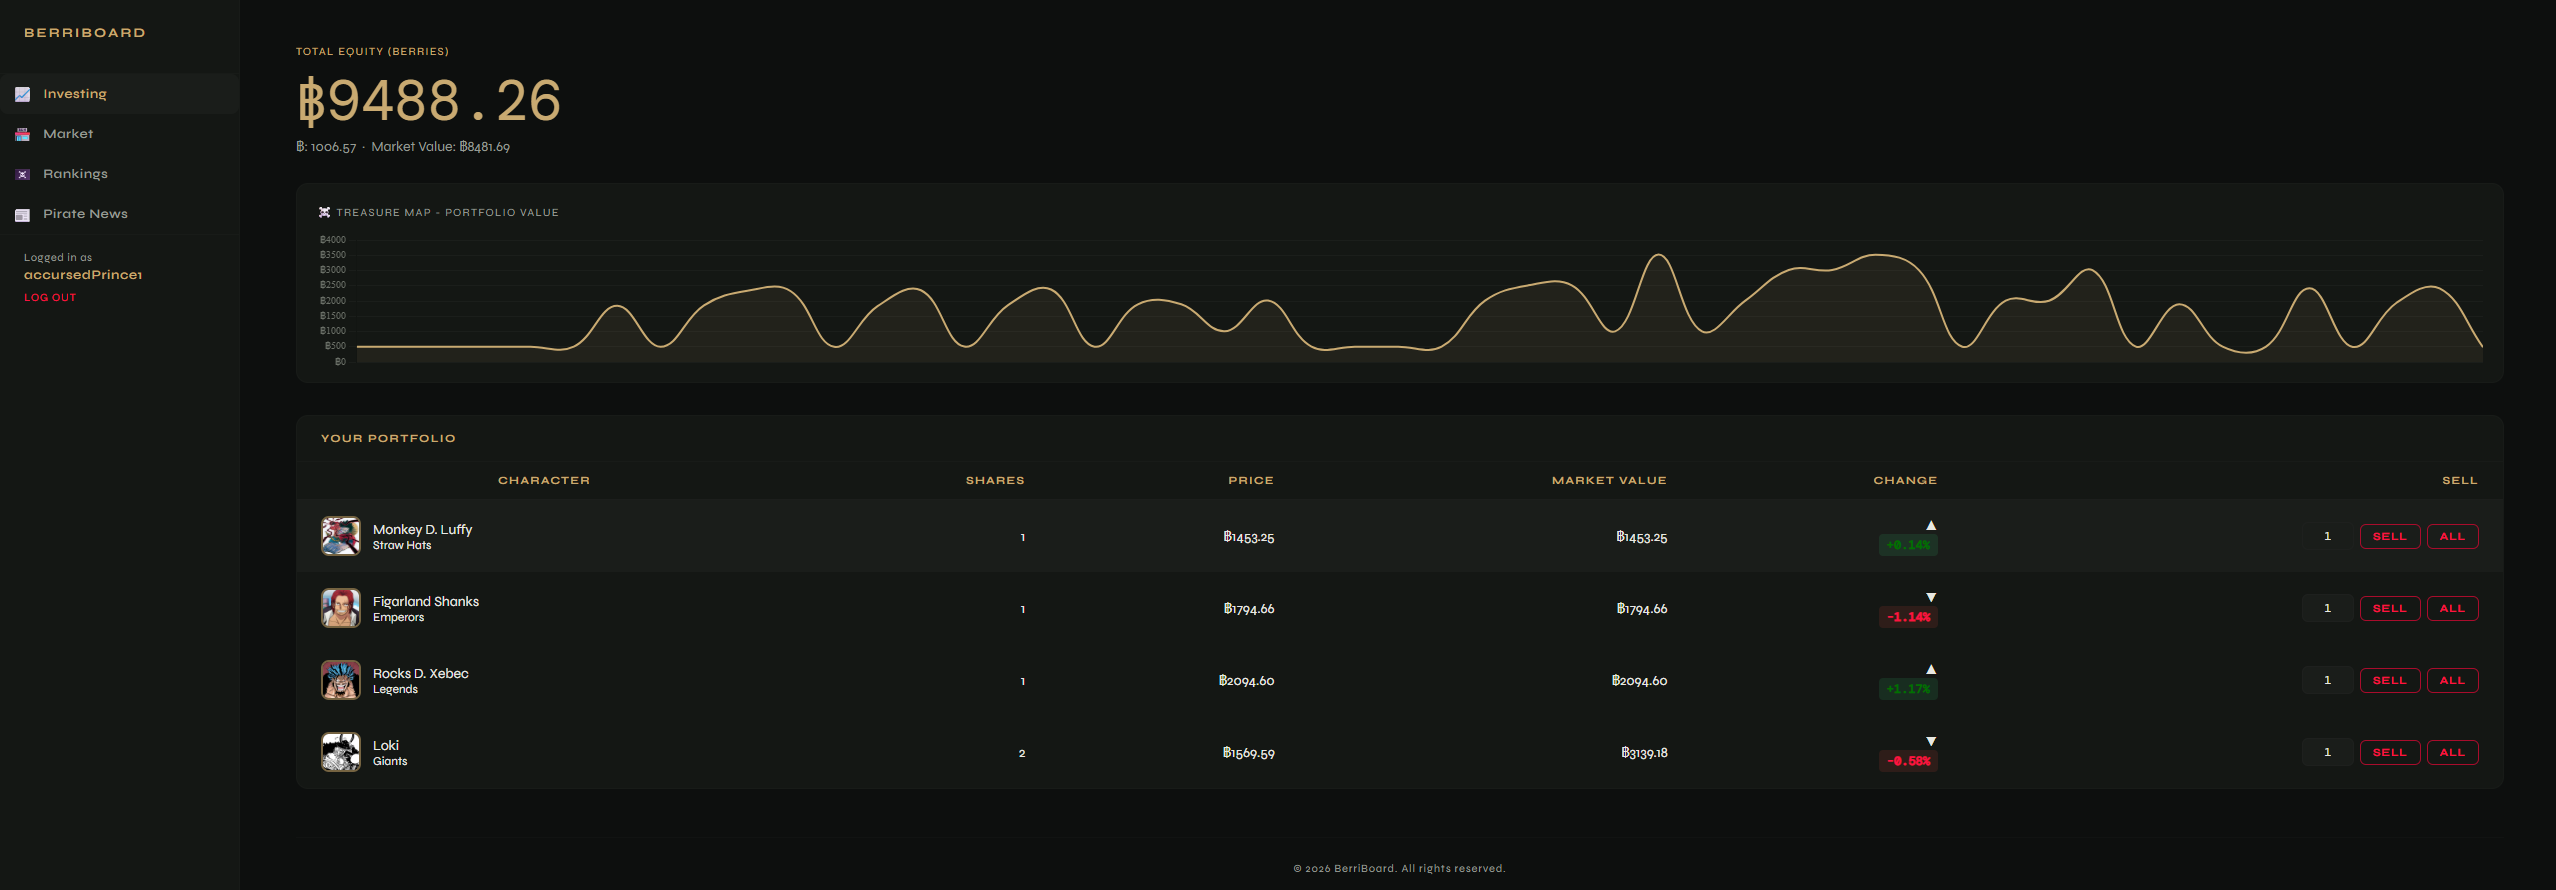
Task: Open the Investing page
Action: click(x=119, y=94)
